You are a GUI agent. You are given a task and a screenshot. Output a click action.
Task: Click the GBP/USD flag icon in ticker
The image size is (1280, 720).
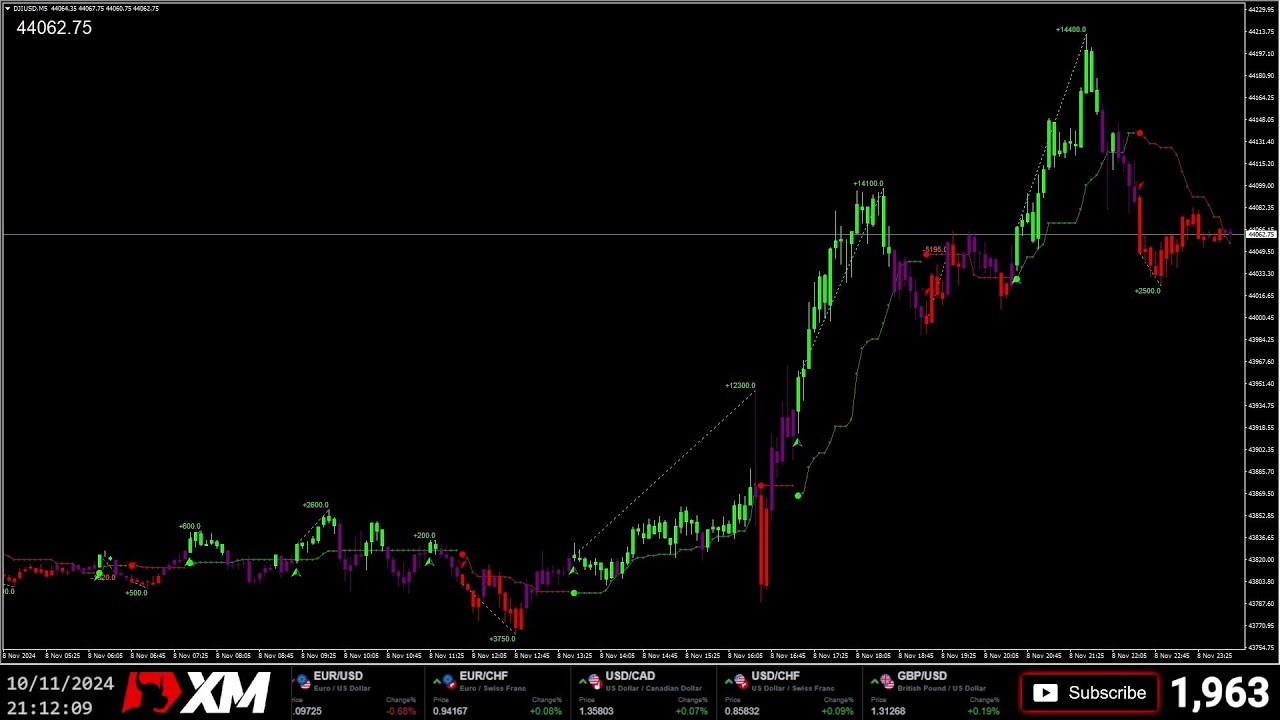(x=887, y=682)
